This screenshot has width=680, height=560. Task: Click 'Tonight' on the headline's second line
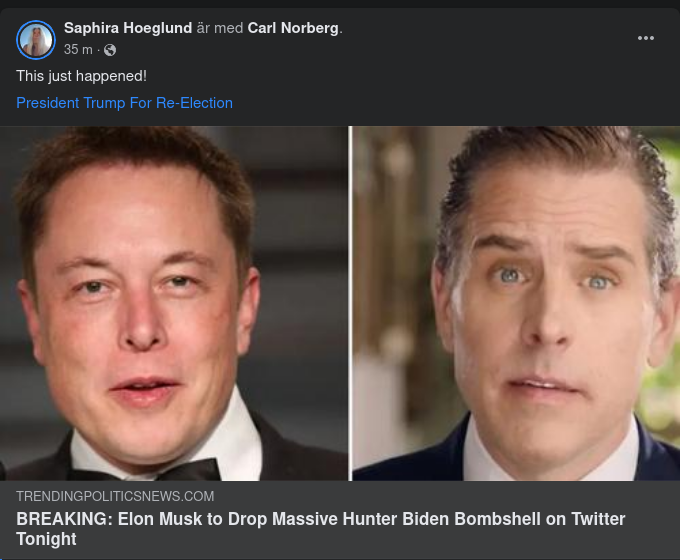click(46, 539)
